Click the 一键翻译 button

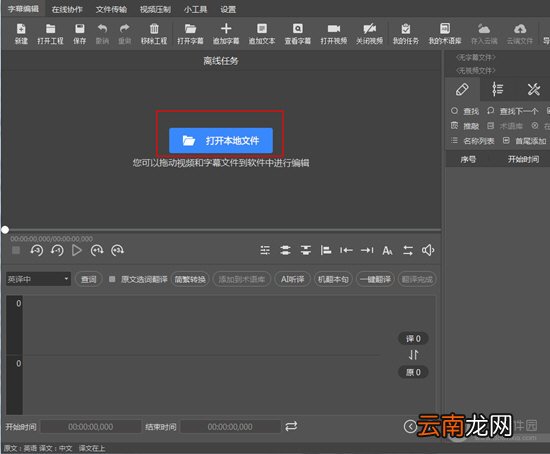(375, 279)
